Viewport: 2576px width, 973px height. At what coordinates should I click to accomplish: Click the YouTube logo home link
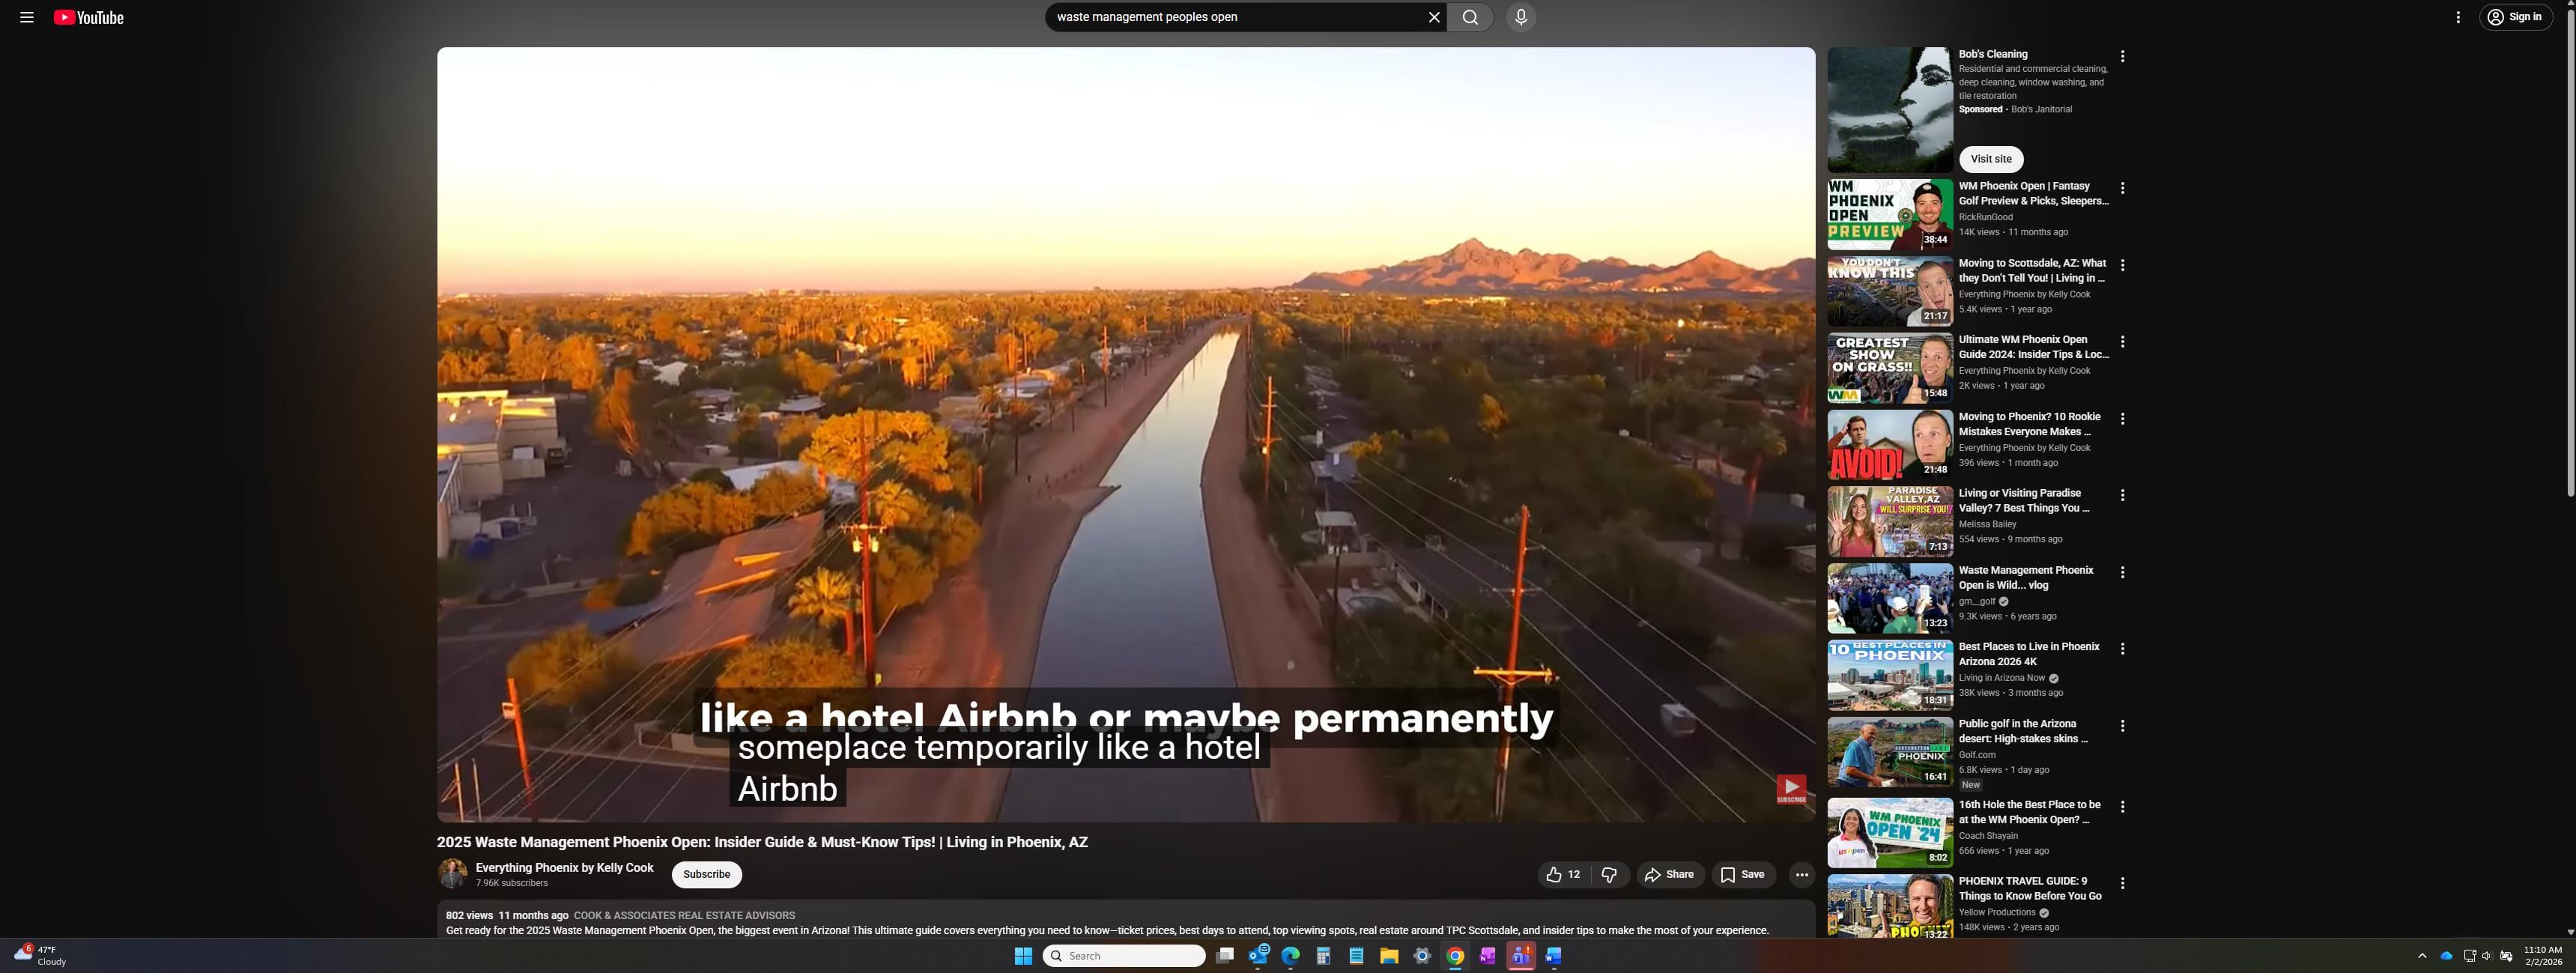89,17
